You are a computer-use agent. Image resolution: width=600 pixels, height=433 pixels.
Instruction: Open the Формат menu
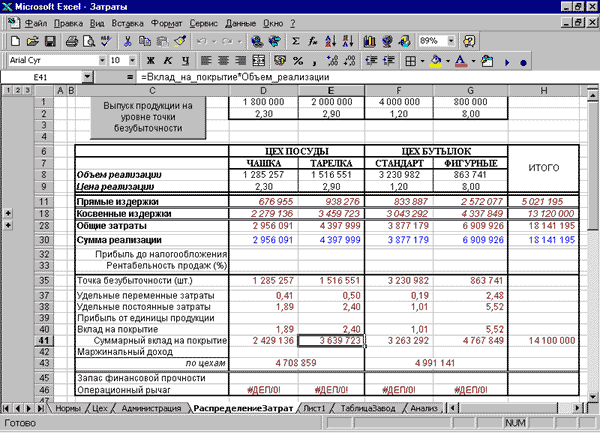pyautogui.click(x=166, y=23)
